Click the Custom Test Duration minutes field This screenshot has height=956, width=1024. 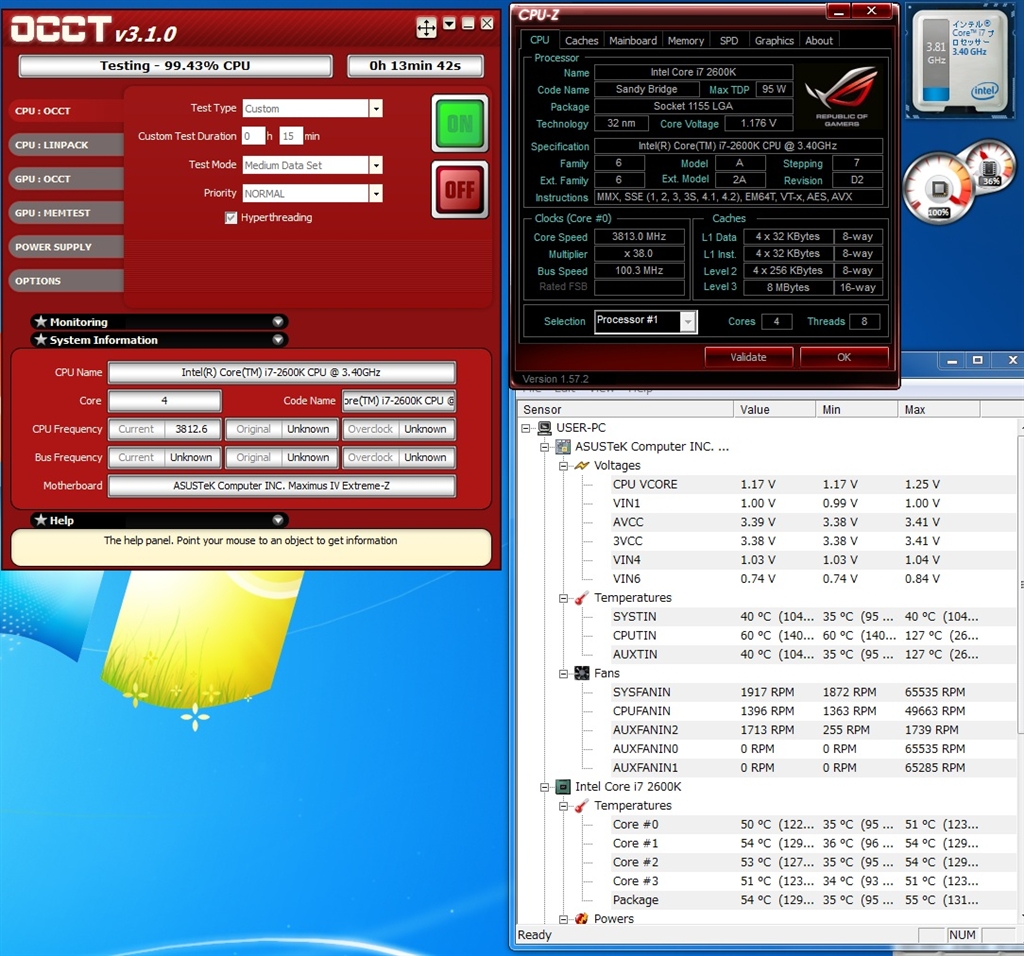pyautogui.click(x=290, y=136)
